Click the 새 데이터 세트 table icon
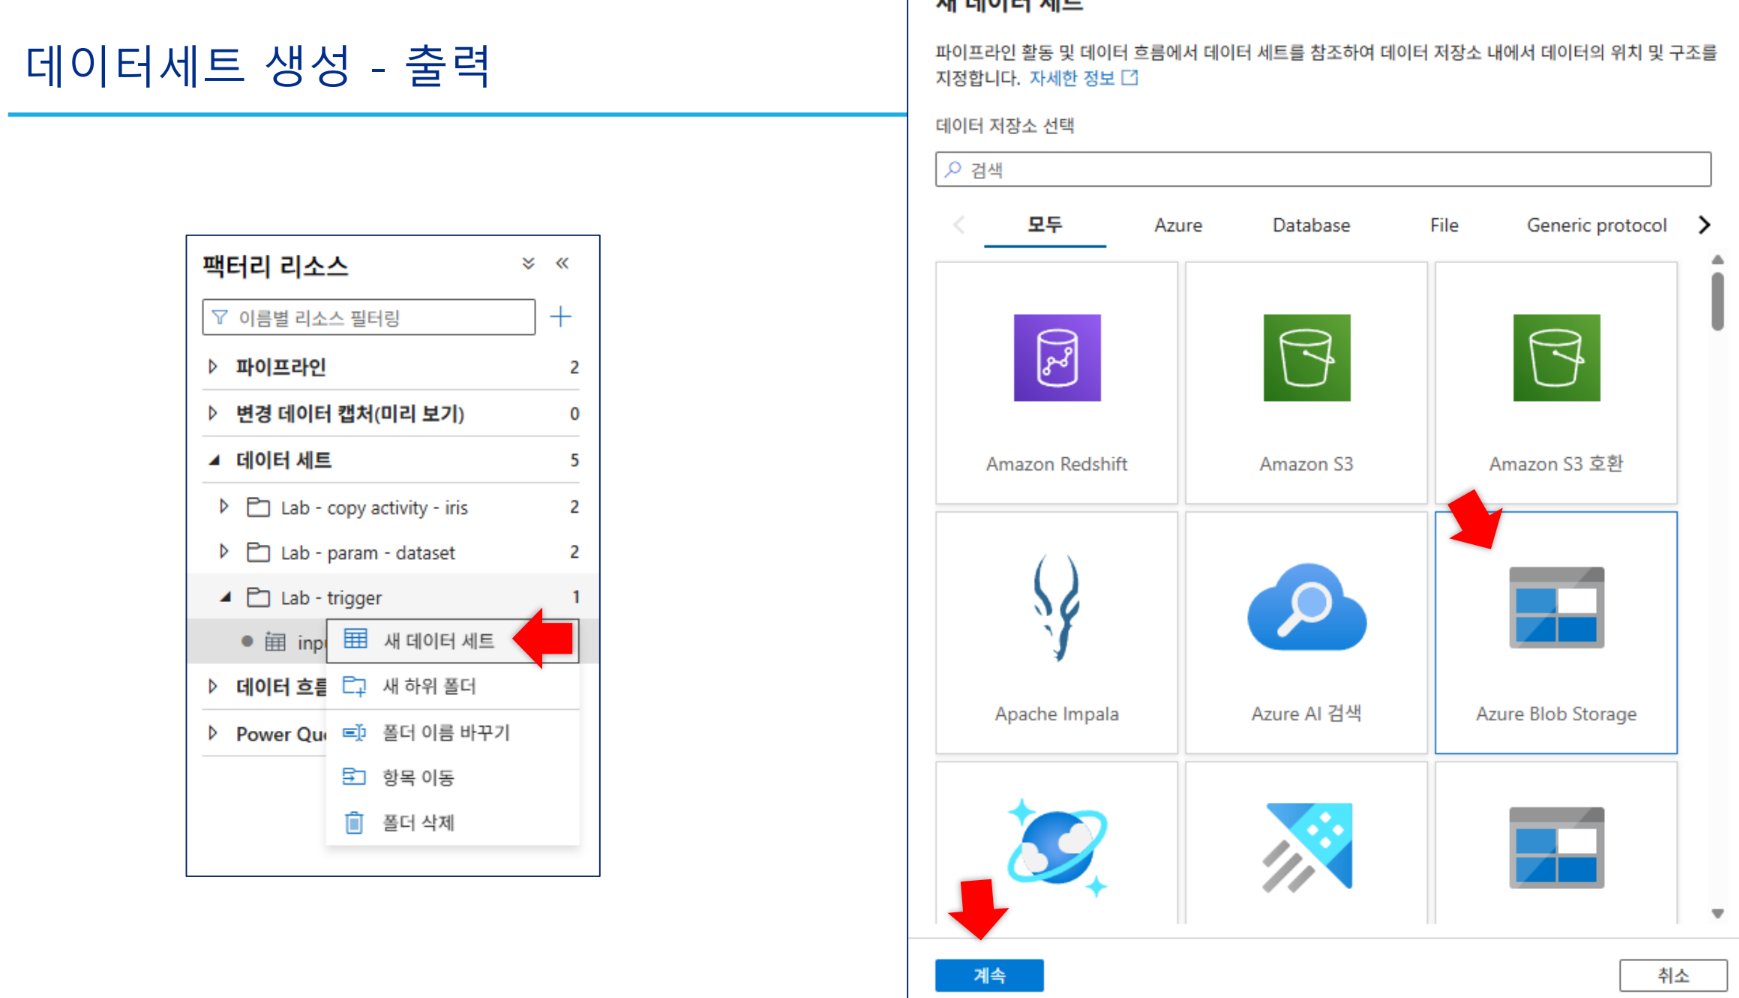1739x998 pixels. tap(356, 639)
